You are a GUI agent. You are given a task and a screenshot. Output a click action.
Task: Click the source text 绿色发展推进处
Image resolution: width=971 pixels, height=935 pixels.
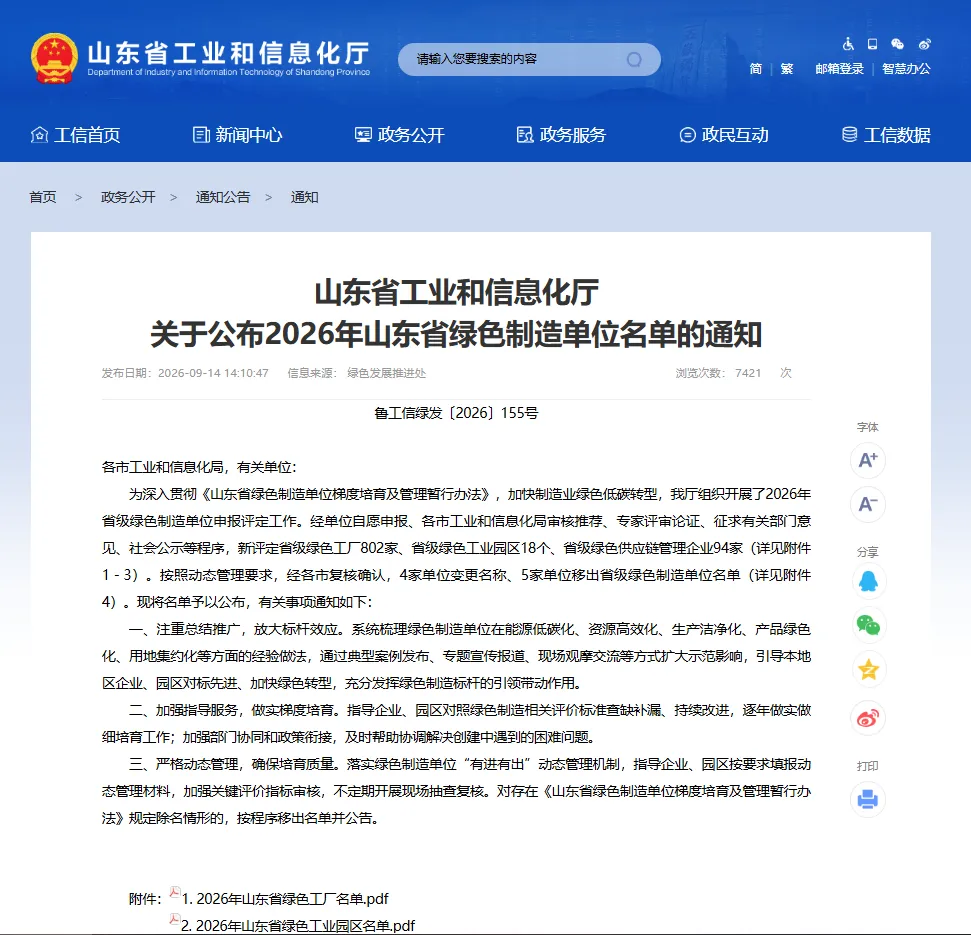point(386,373)
